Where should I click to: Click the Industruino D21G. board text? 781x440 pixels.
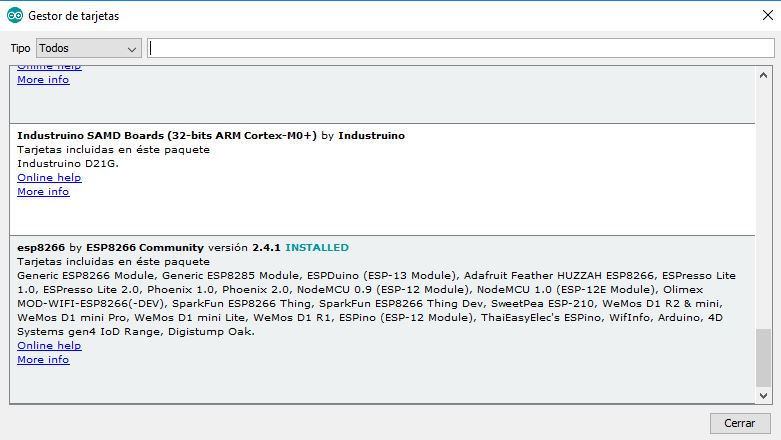pyautogui.click(x=68, y=163)
